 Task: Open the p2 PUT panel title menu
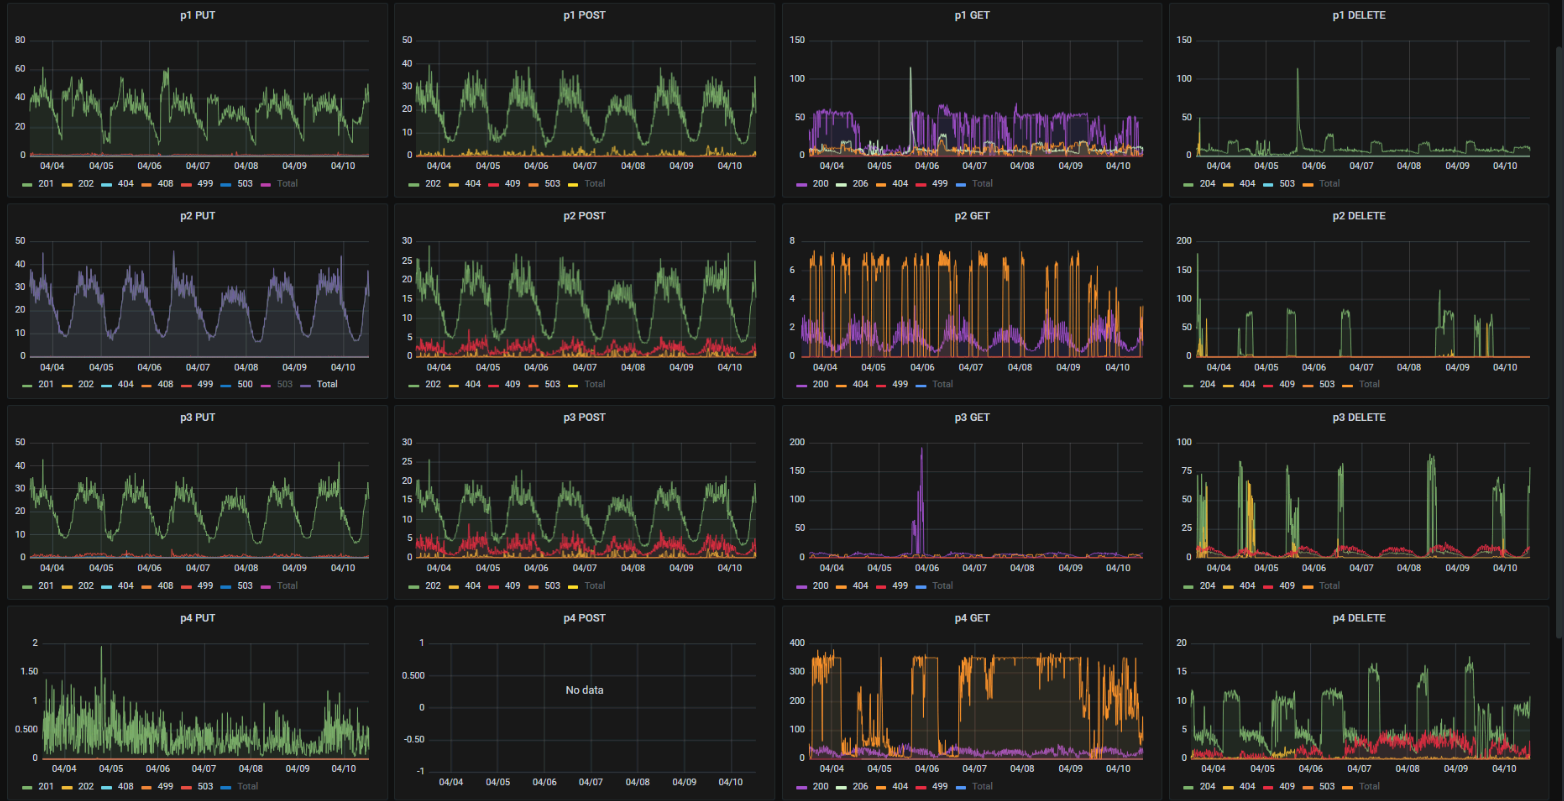pos(198,216)
